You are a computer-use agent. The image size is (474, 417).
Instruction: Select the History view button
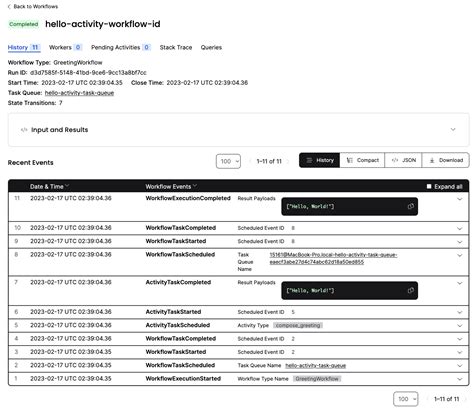point(320,160)
